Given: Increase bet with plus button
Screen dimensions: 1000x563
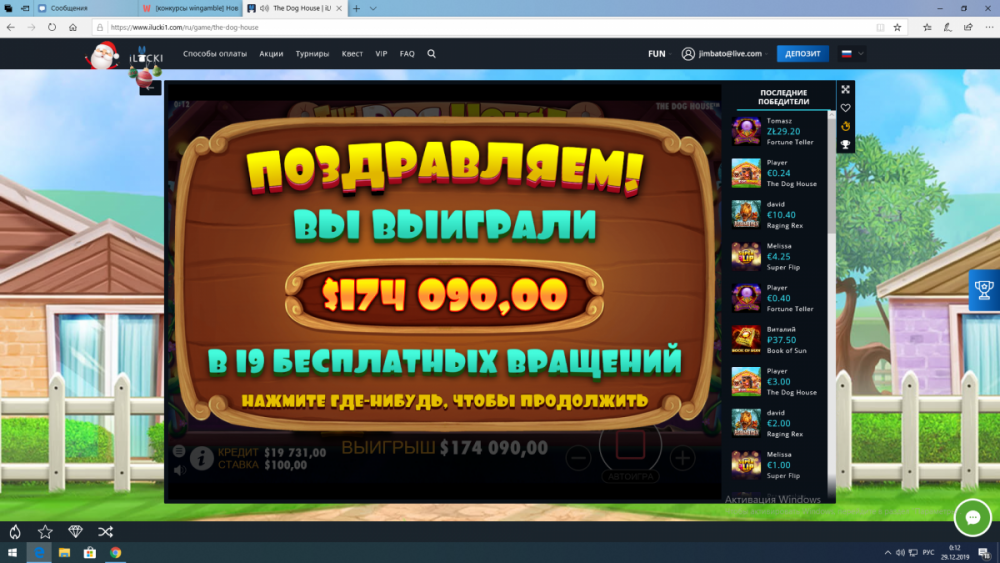Looking at the screenshot, I should click(682, 458).
